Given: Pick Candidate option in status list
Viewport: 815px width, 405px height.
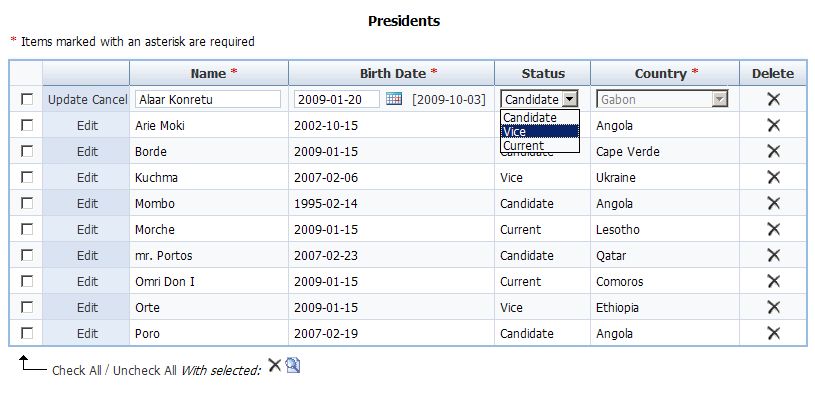Looking at the screenshot, I should click(x=540, y=117).
